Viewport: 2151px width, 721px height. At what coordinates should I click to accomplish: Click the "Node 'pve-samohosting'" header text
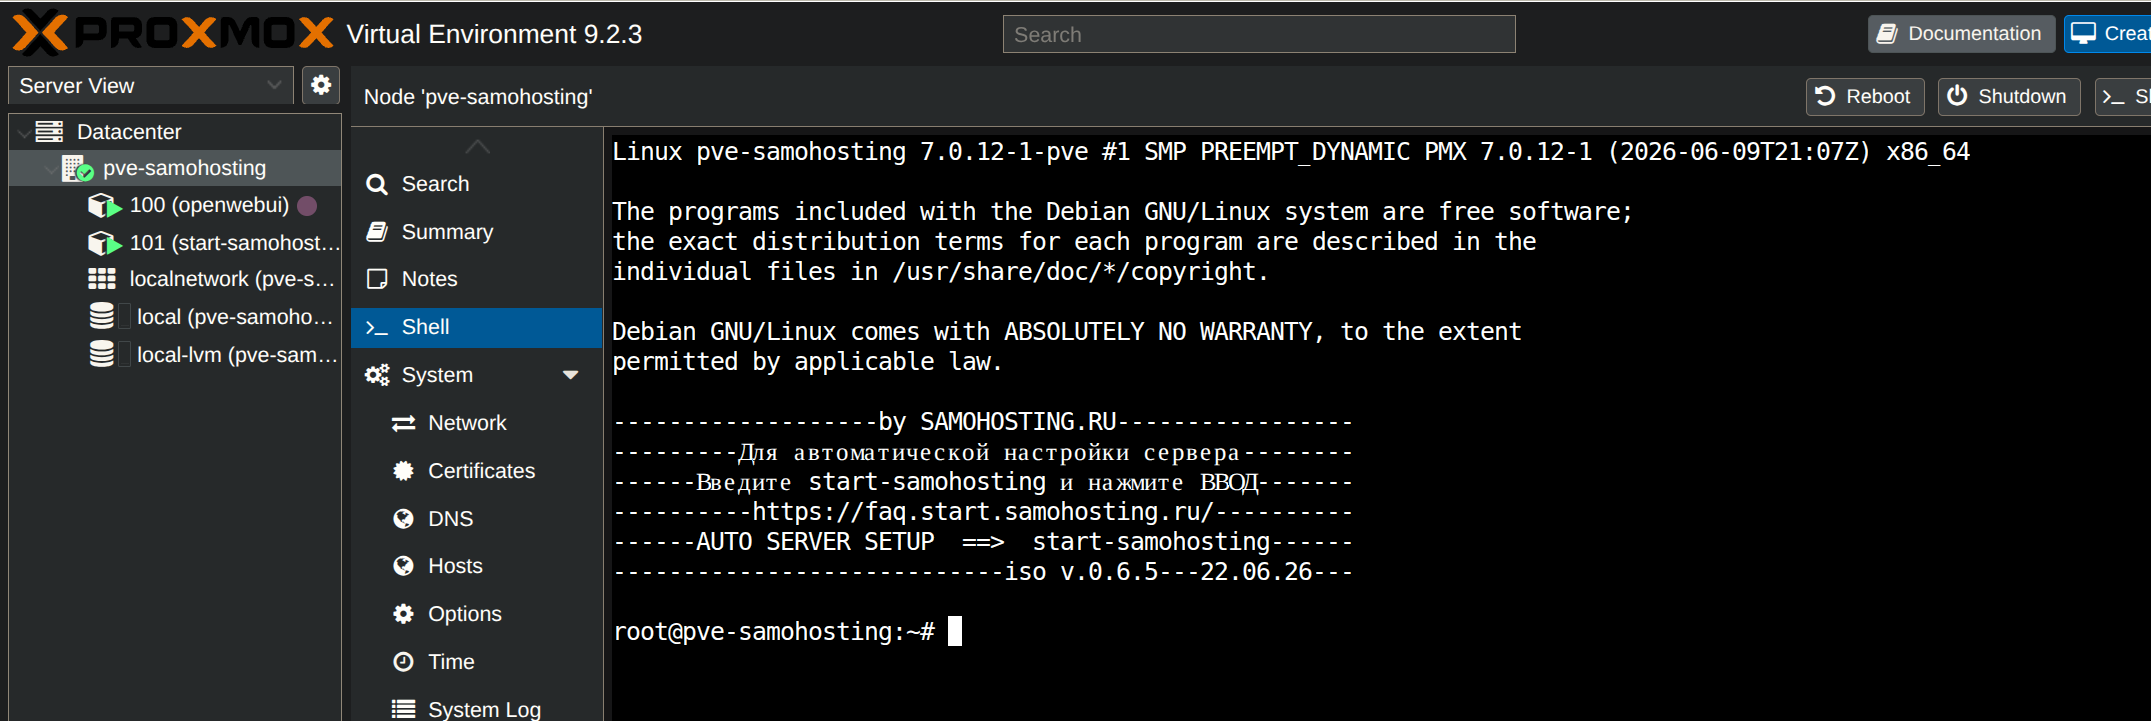[478, 97]
